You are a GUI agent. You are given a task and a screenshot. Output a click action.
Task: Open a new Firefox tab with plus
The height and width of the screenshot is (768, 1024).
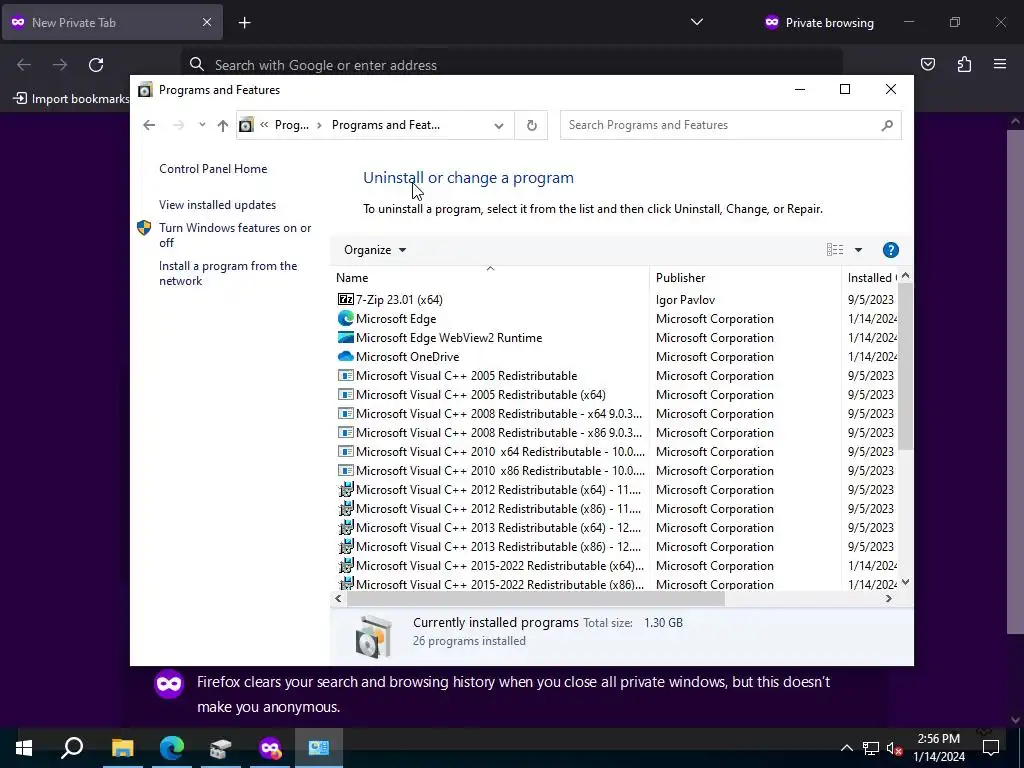244,23
